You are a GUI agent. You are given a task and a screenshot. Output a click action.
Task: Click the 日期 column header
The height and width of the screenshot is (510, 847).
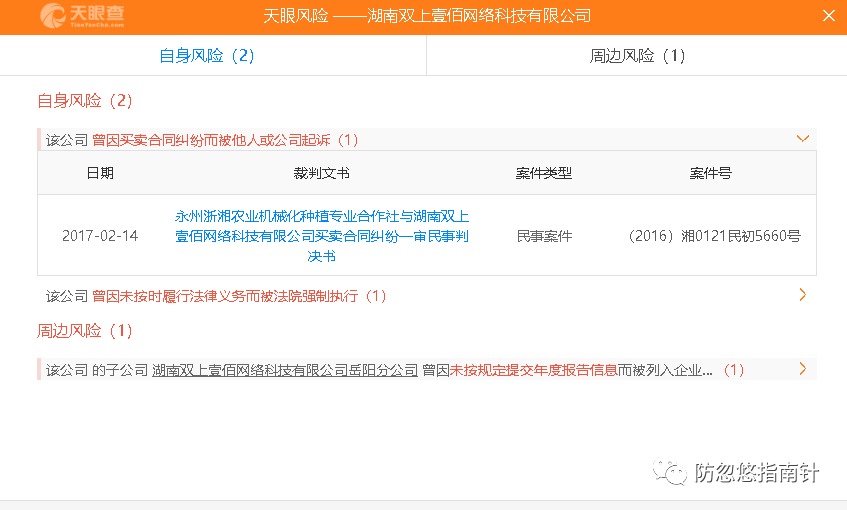100,173
